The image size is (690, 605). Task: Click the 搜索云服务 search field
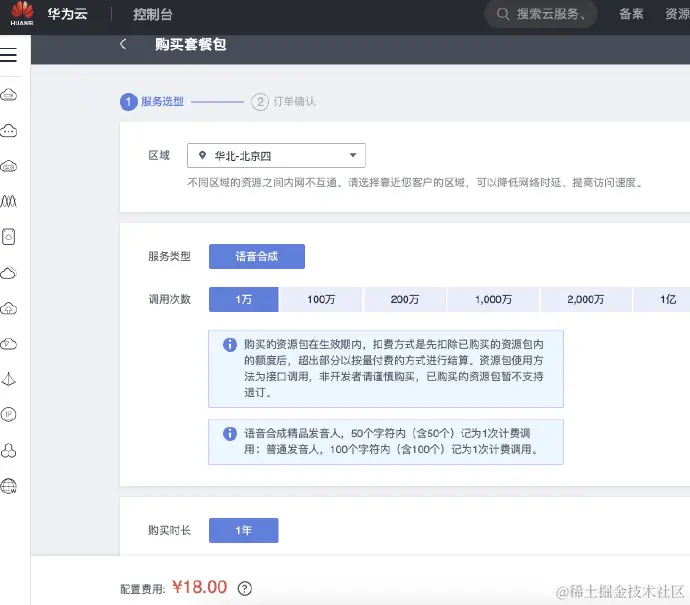pyautogui.click(x=540, y=14)
